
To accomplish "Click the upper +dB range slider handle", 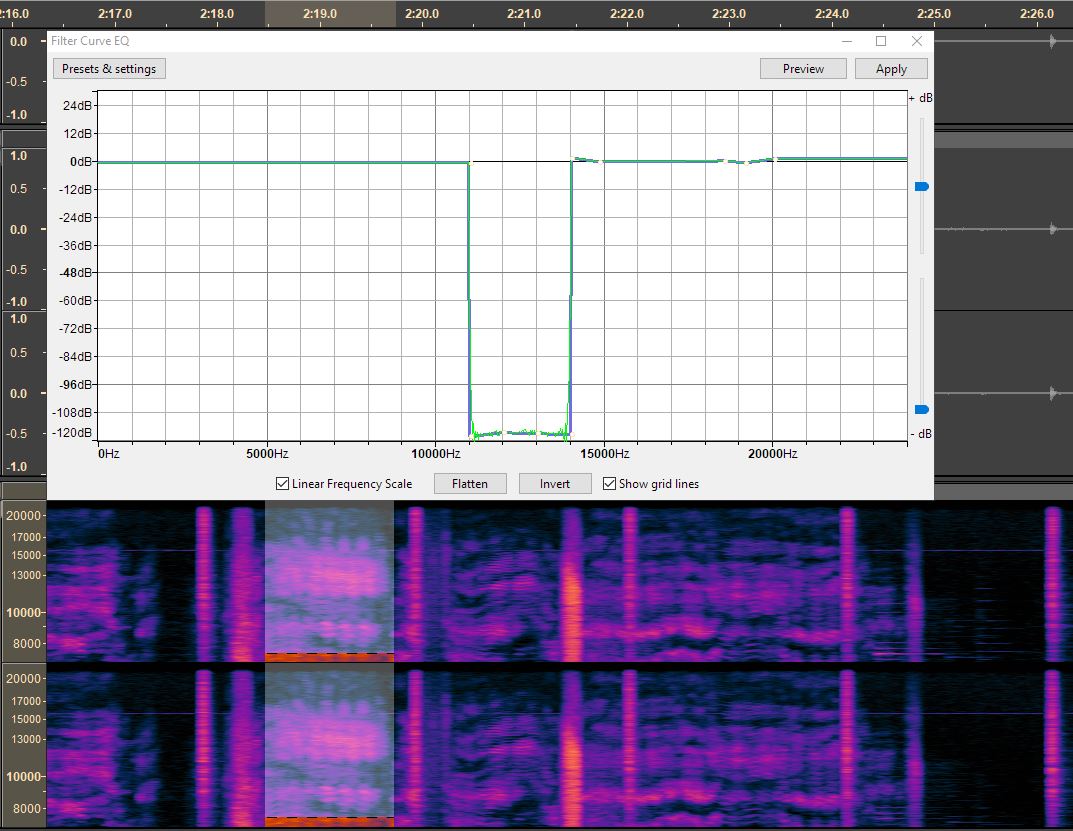I will [921, 187].
